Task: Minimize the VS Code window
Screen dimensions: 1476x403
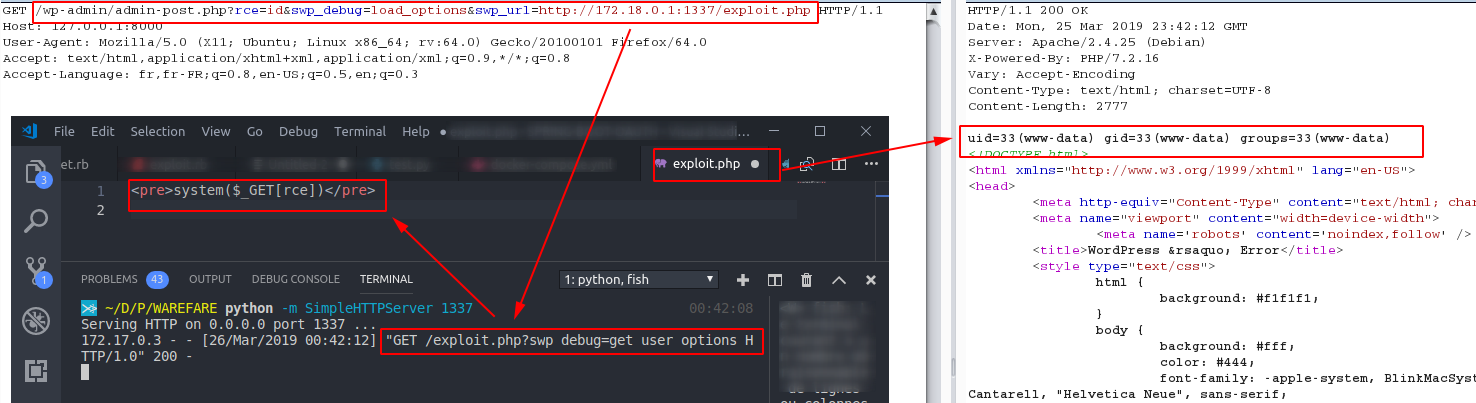Action: tap(773, 131)
